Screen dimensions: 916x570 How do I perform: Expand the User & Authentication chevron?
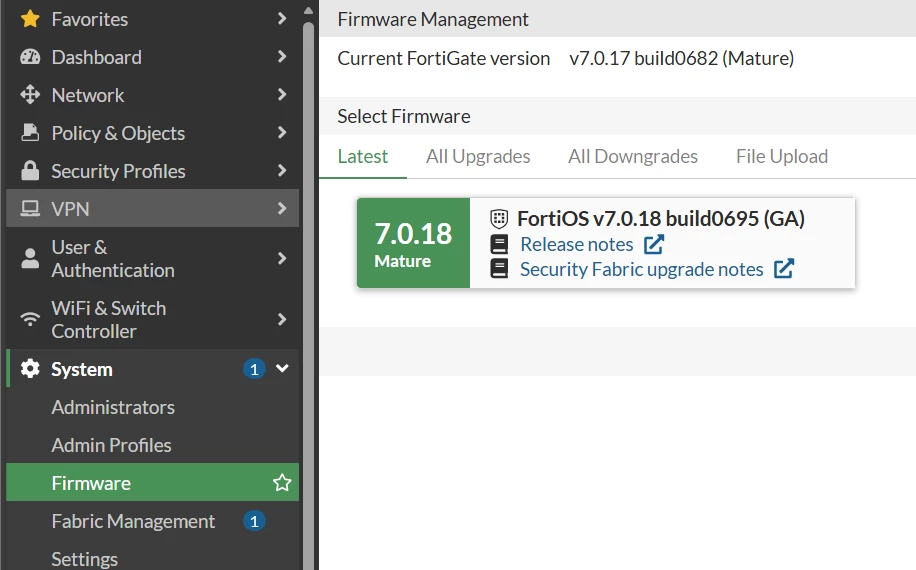tap(282, 258)
